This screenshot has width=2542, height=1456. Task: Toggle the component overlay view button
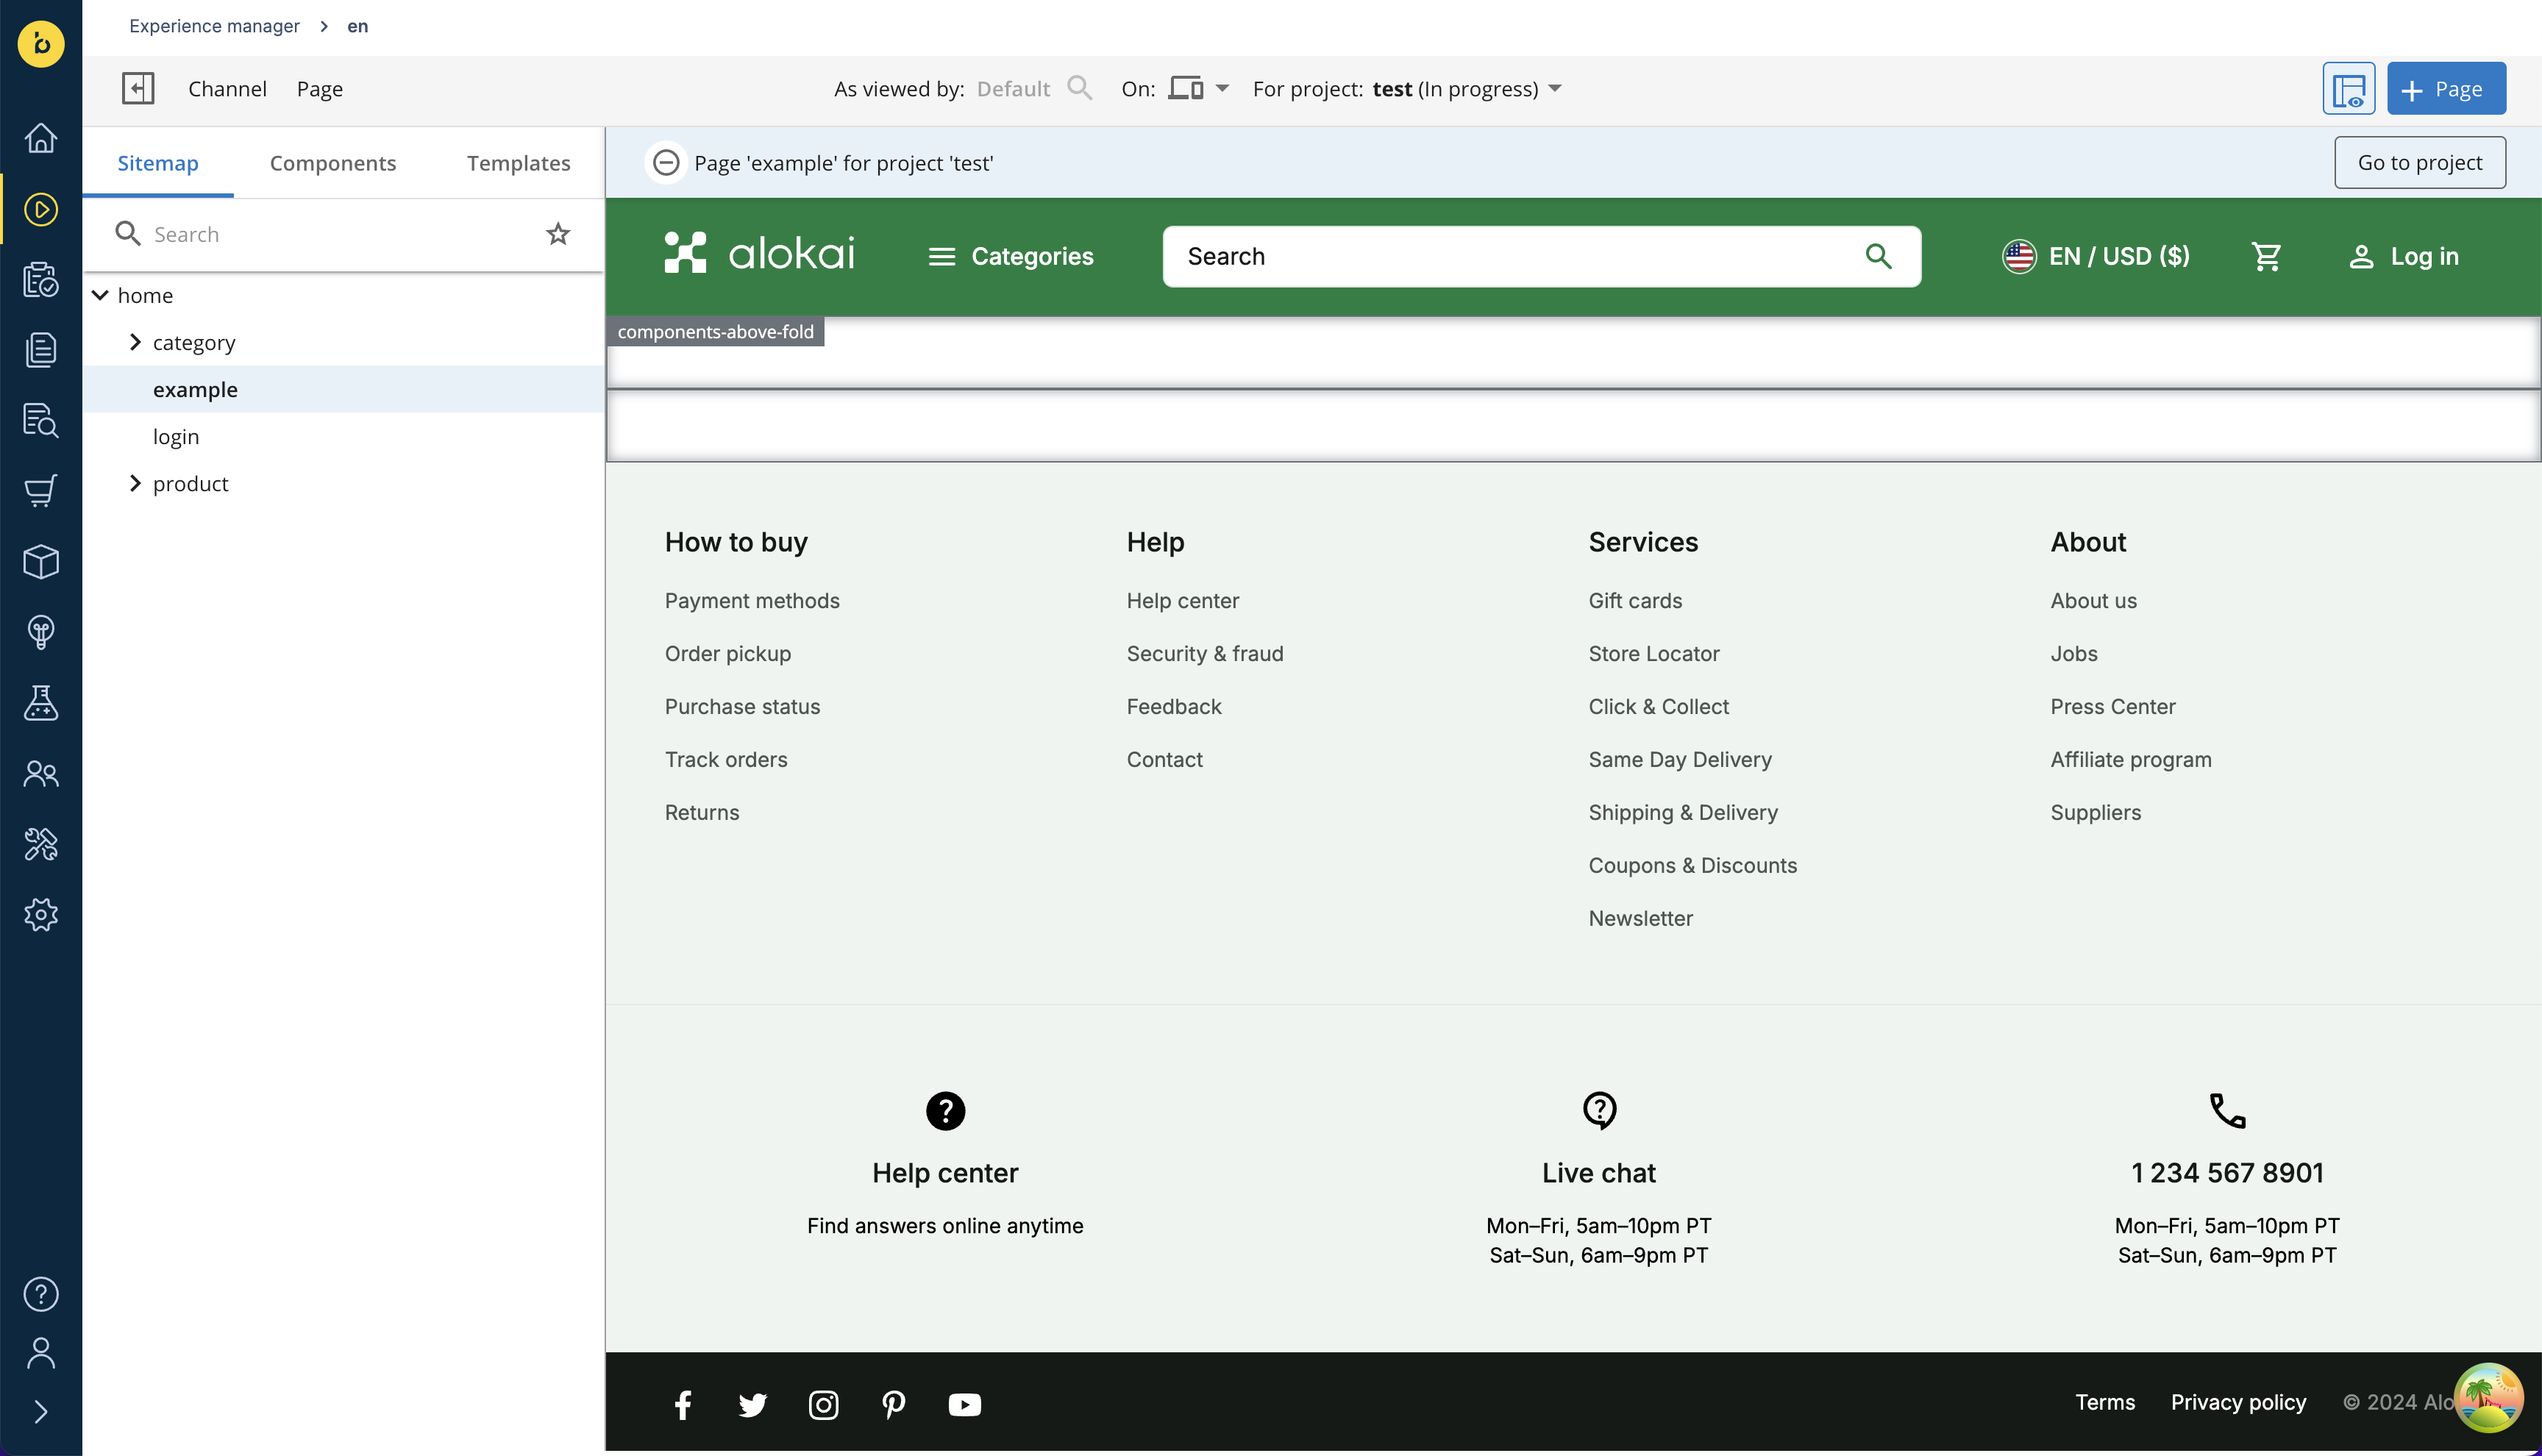click(2348, 88)
